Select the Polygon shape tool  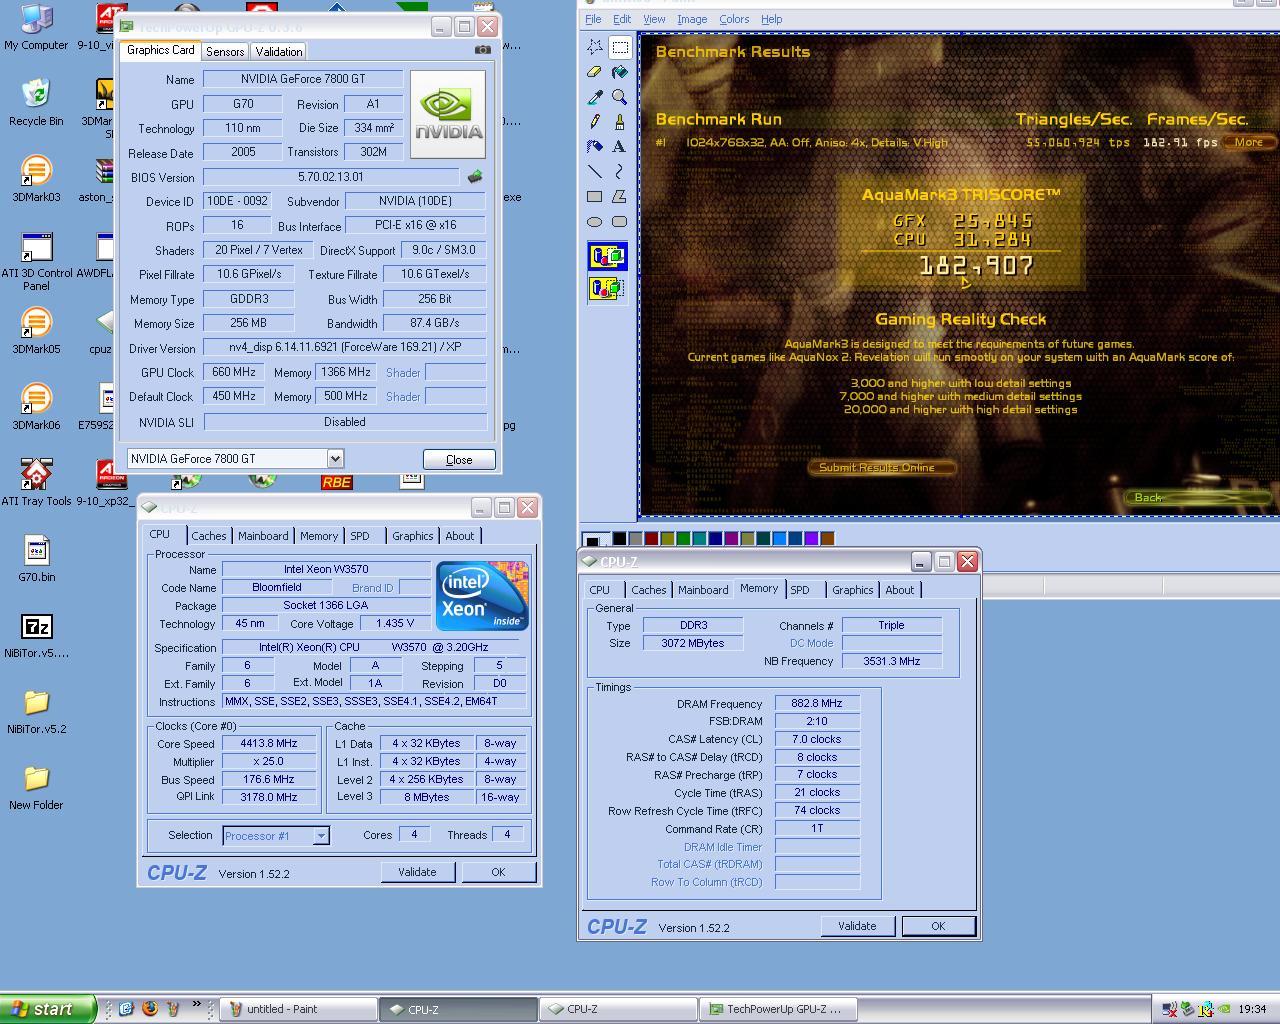click(620, 197)
